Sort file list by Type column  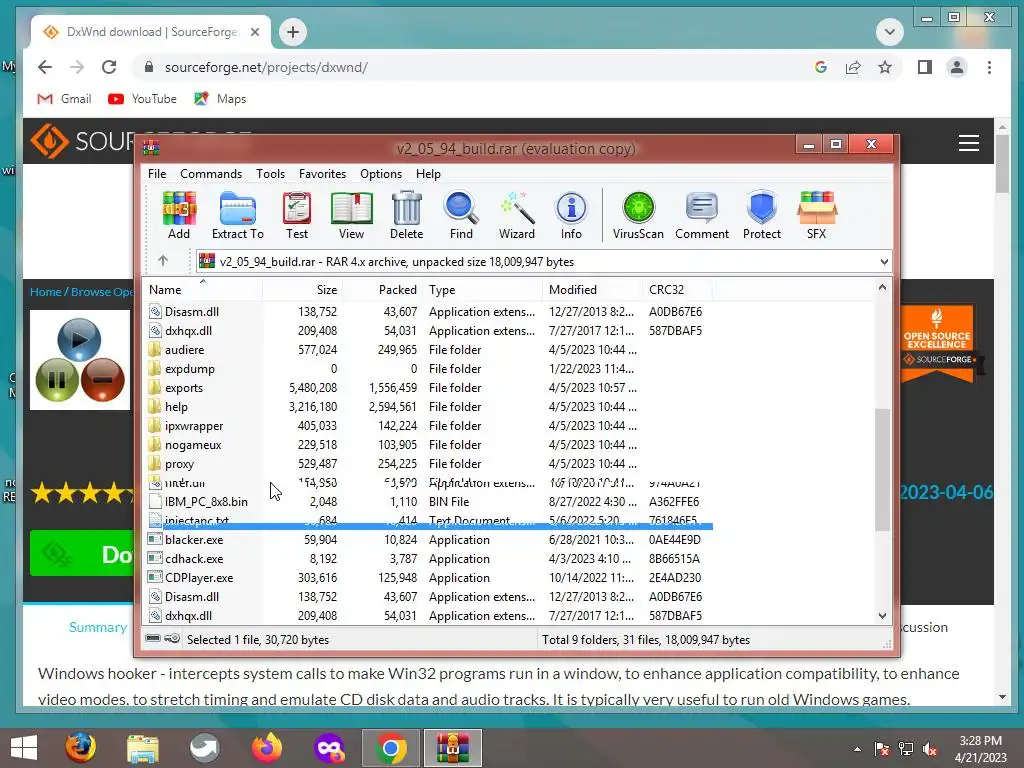tap(482, 289)
